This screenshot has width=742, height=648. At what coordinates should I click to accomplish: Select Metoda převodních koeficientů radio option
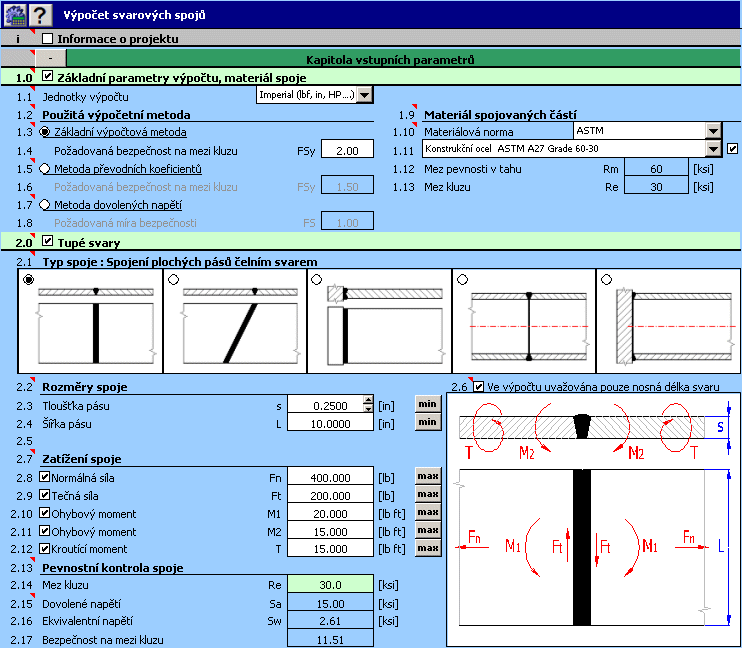45,169
